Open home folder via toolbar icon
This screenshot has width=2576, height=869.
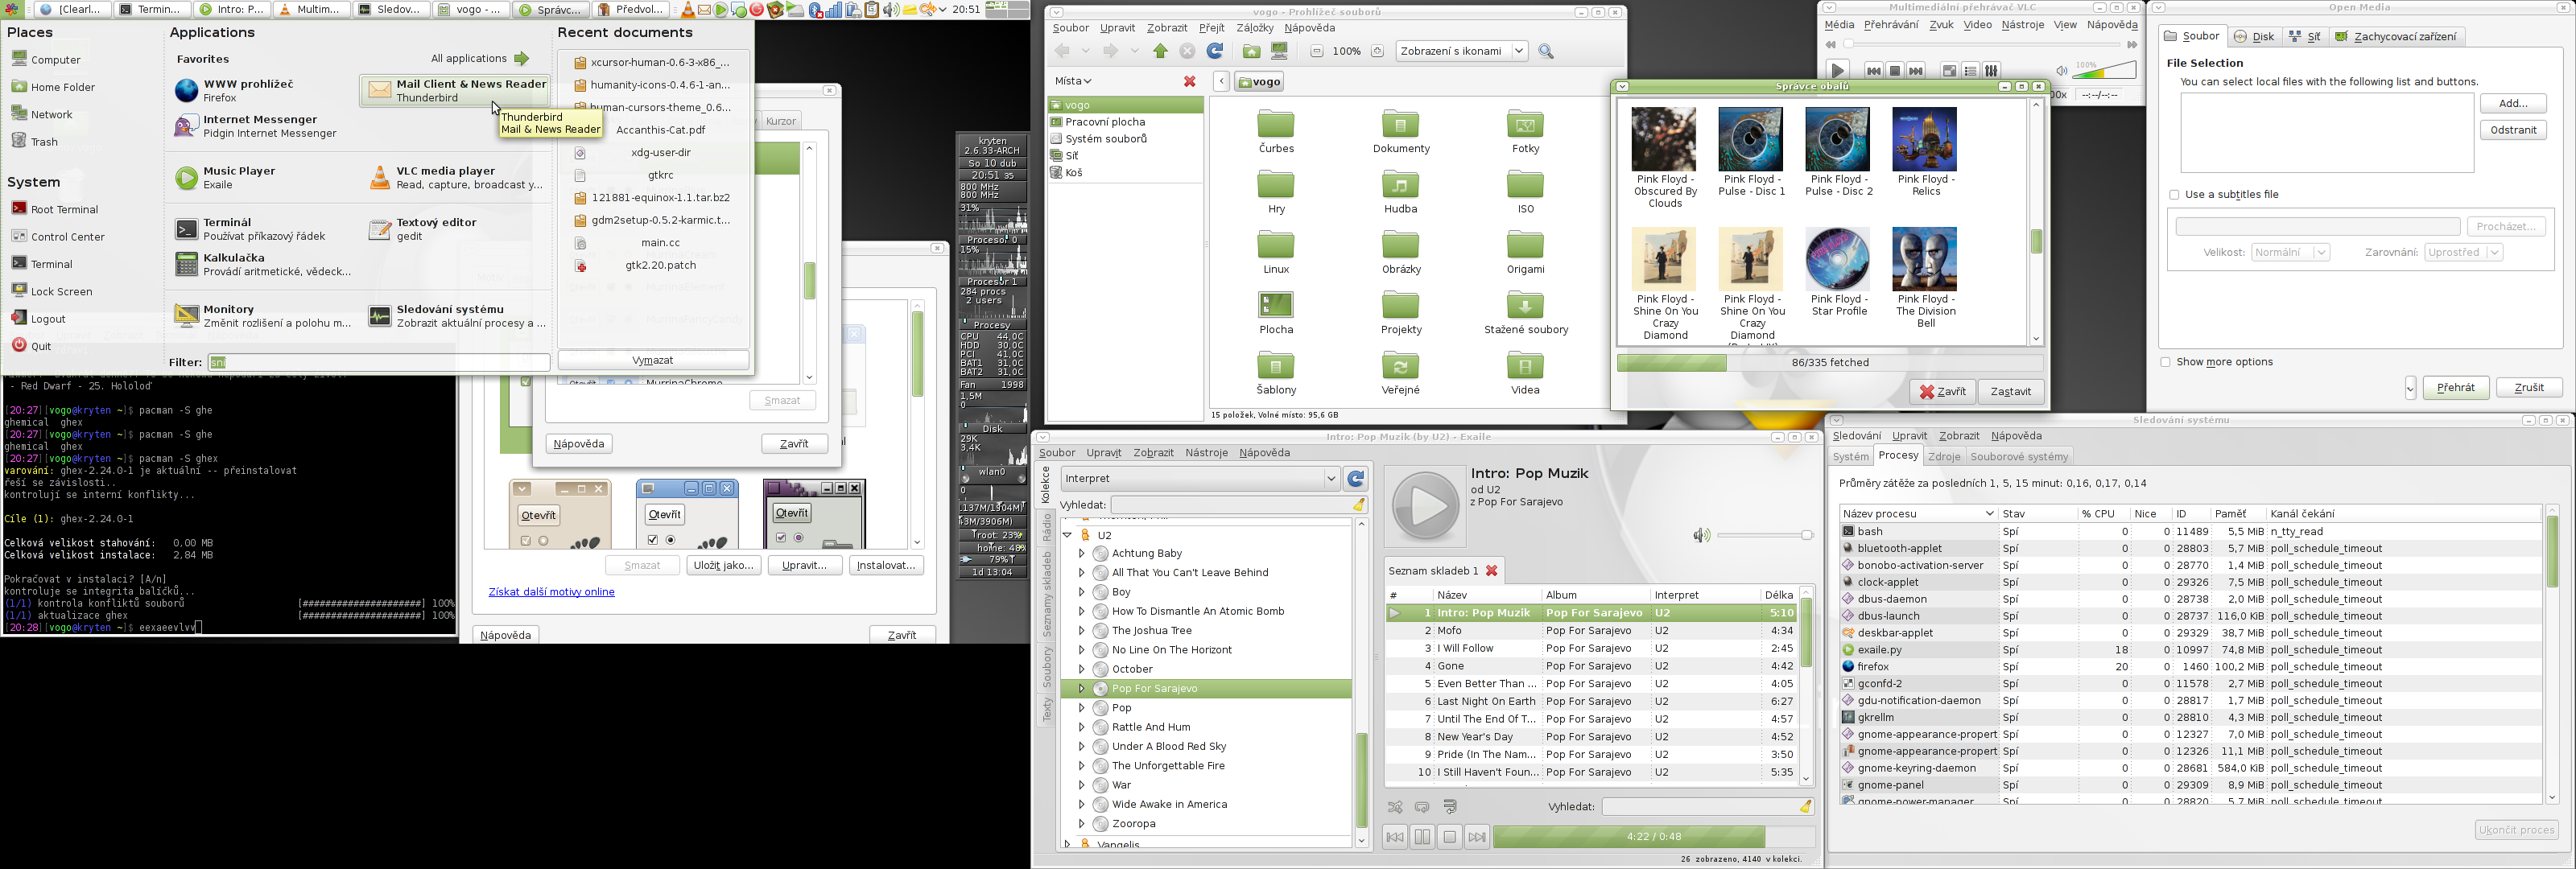(x=1251, y=51)
